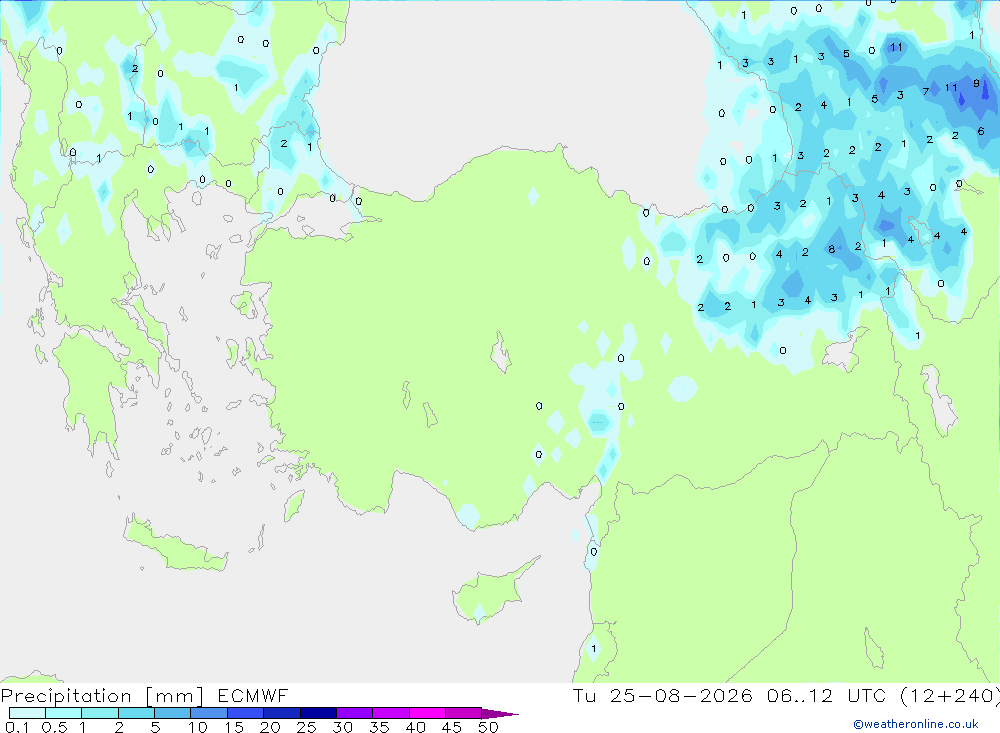The image size is (1000, 733).
Task: Click legend scale label '25'
Action: click(307, 727)
